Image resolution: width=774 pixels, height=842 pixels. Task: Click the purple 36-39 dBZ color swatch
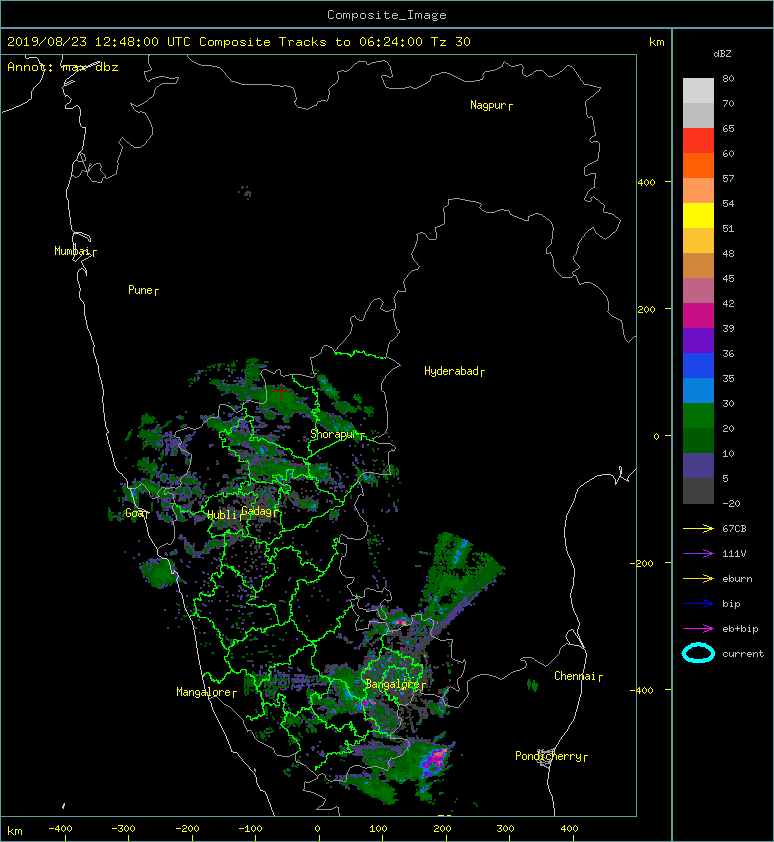pyautogui.click(x=698, y=340)
